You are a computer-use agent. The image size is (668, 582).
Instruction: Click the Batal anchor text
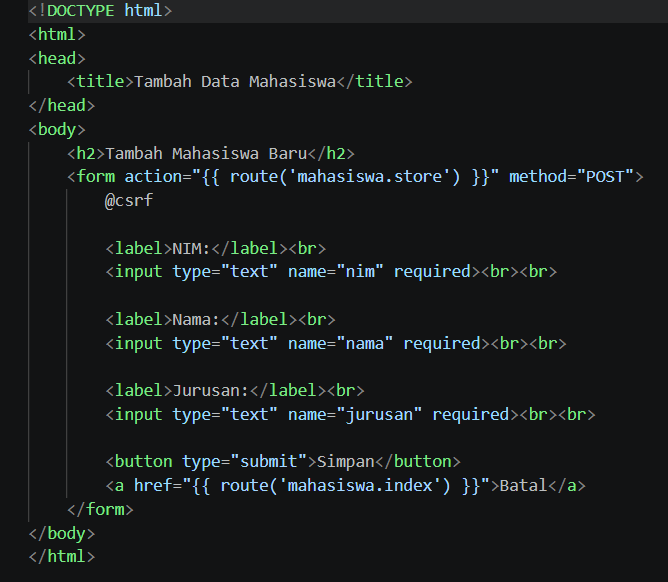(524, 485)
